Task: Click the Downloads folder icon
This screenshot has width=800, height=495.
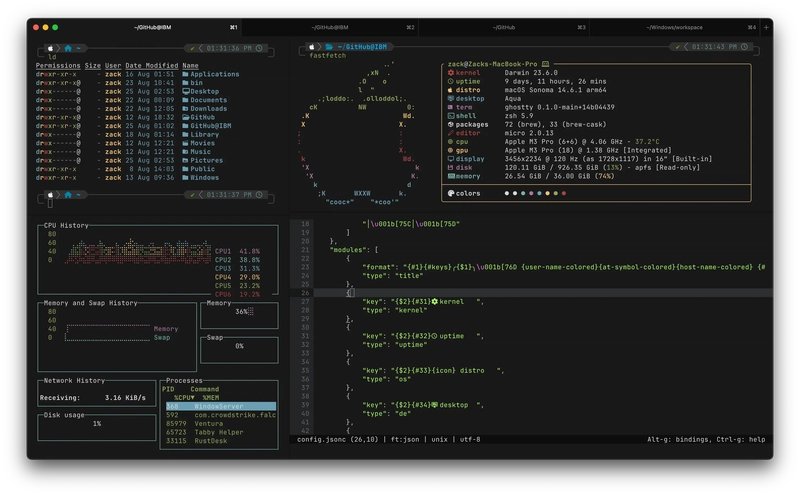Action: point(185,109)
